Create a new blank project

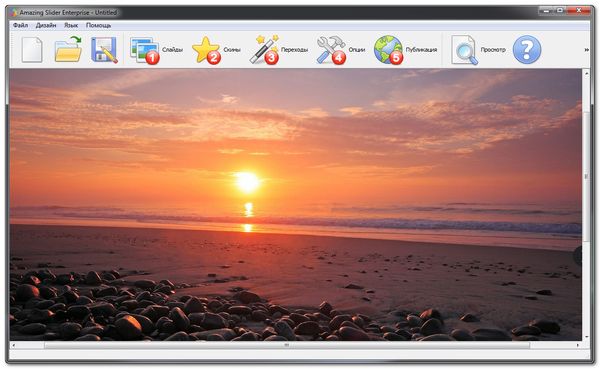pos(32,50)
